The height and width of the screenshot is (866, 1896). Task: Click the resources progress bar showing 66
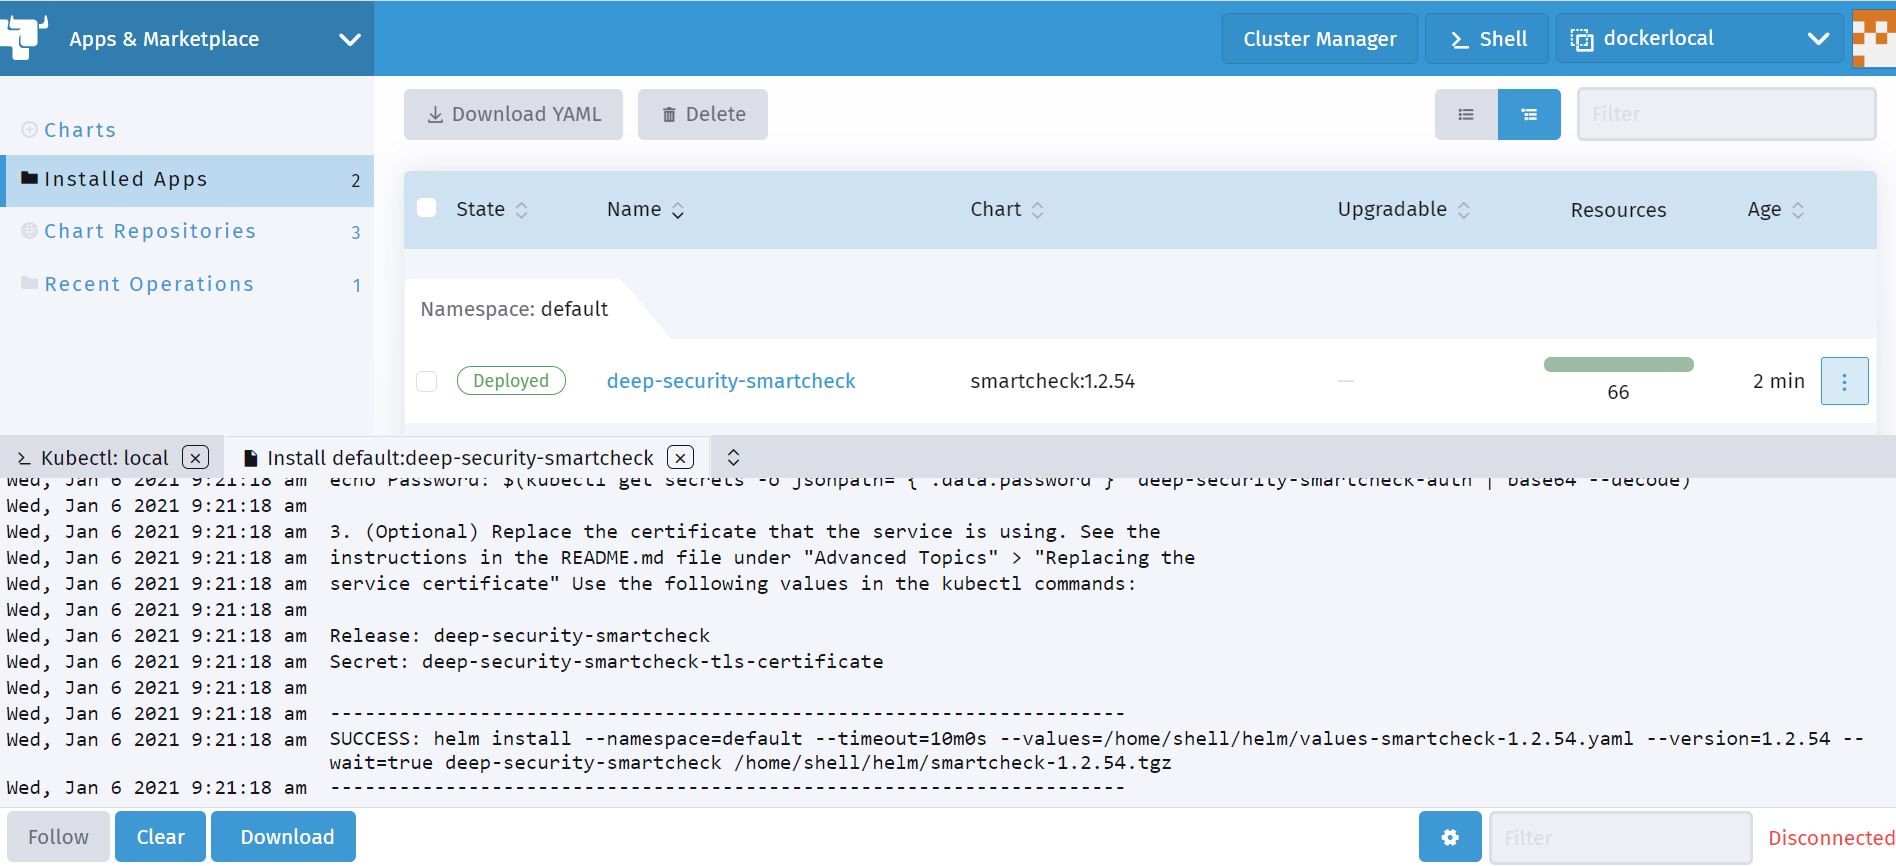[1618, 365]
